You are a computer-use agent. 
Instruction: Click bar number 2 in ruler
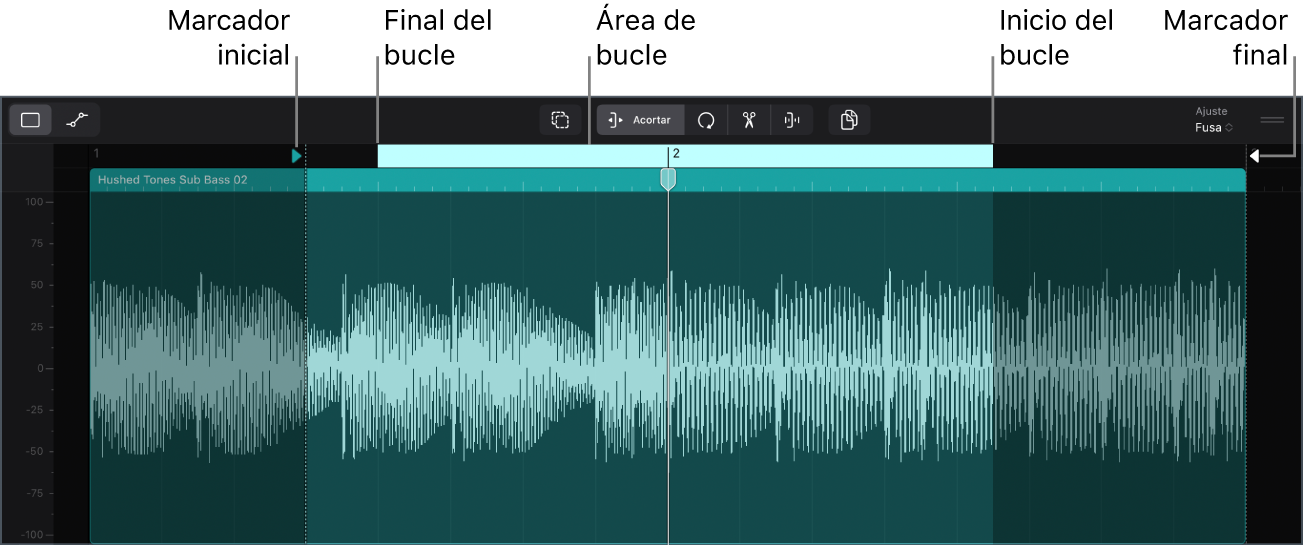(x=676, y=154)
